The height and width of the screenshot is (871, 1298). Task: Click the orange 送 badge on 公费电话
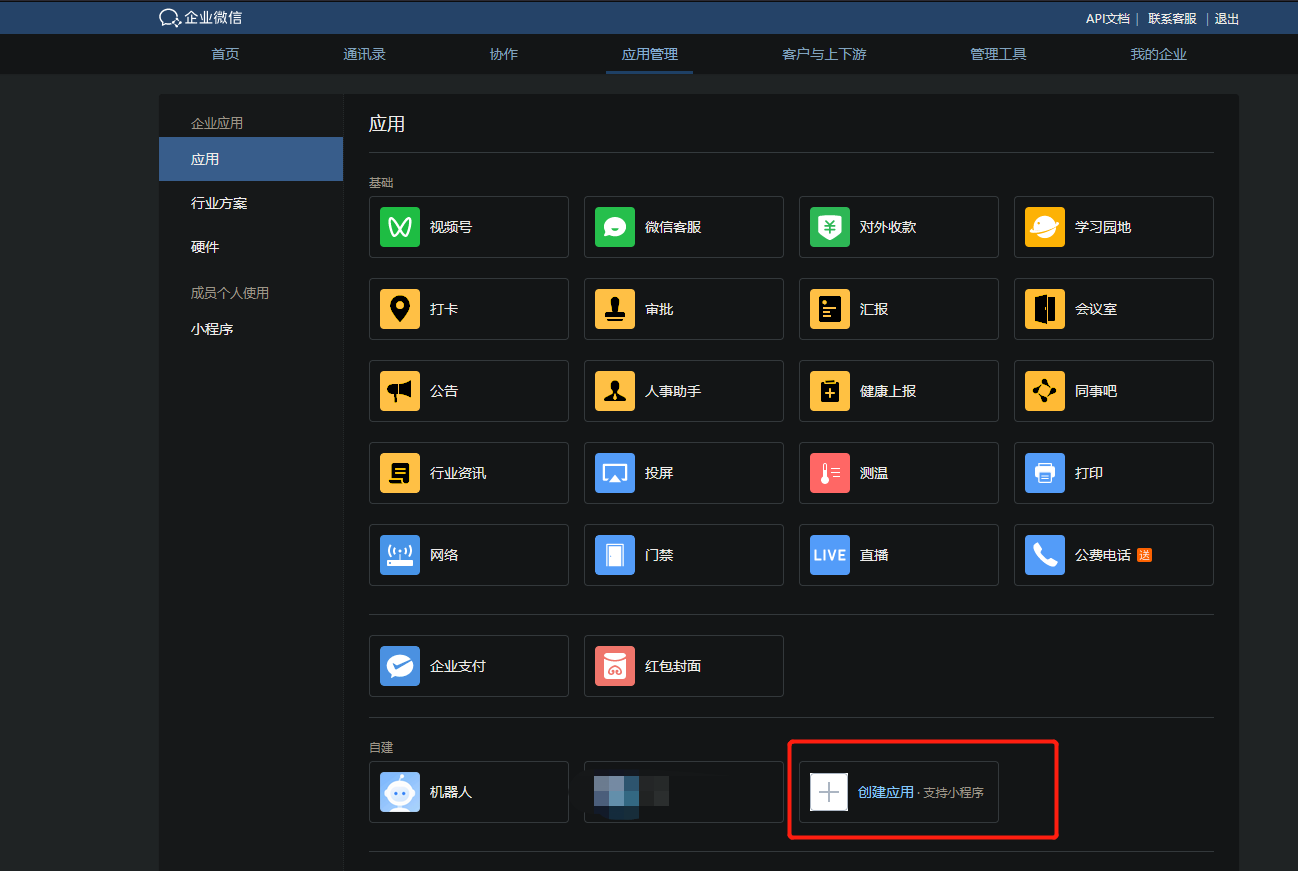click(x=1145, y=555)
